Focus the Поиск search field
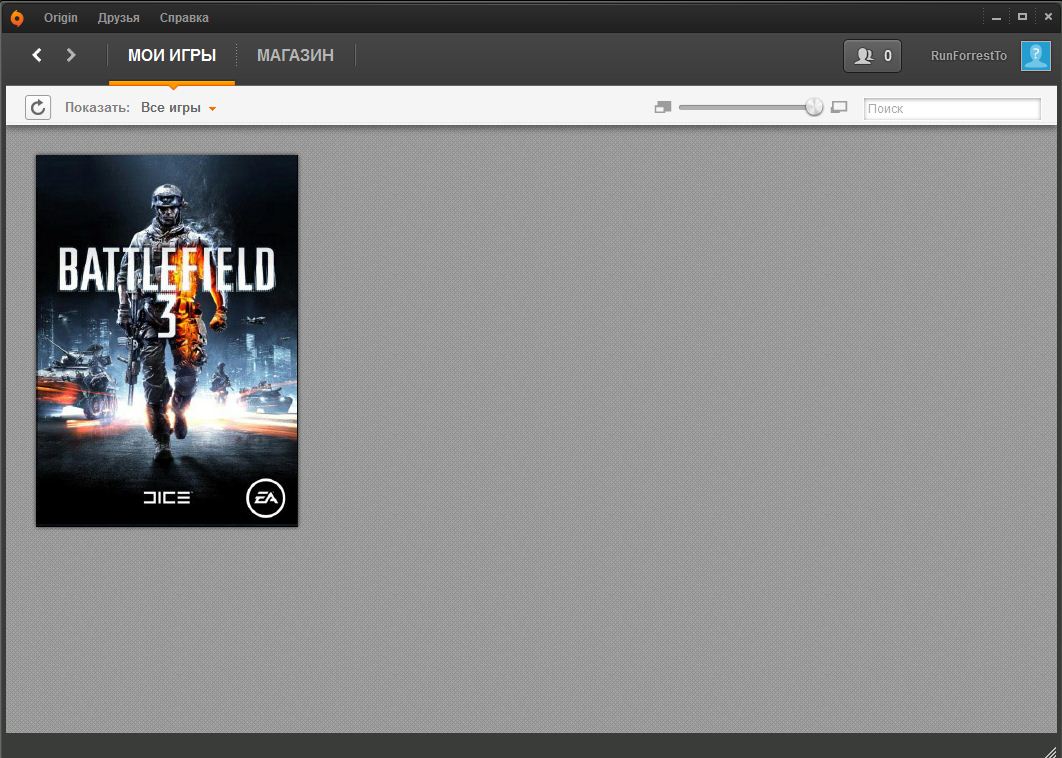The width and height of the screenshot is (1062, 758). tap(952, 108)
